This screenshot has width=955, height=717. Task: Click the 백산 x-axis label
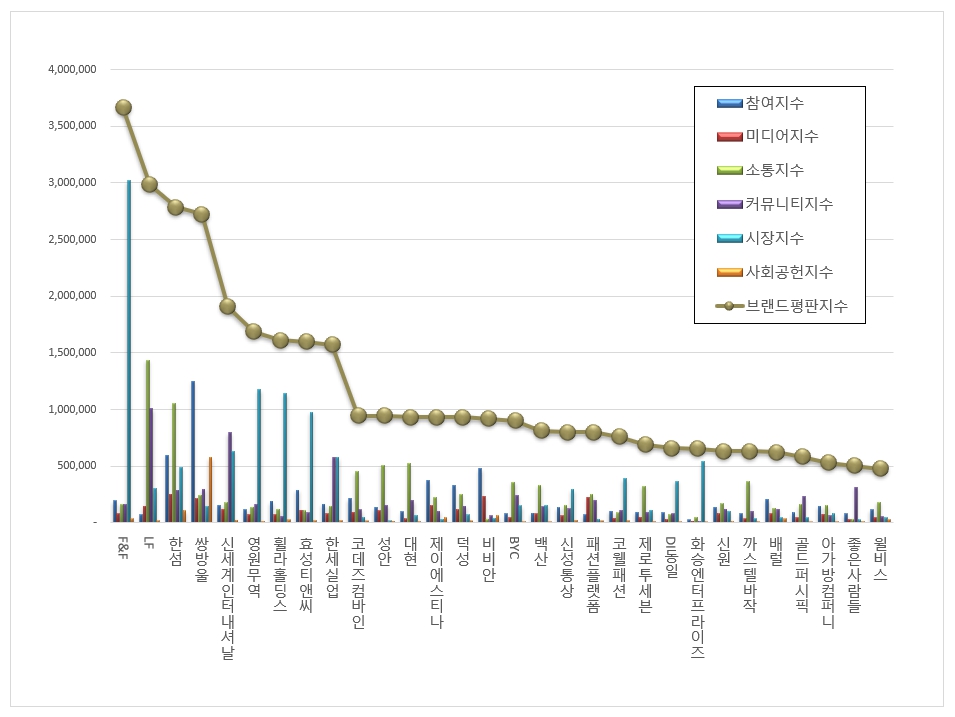tap(541, 551)
